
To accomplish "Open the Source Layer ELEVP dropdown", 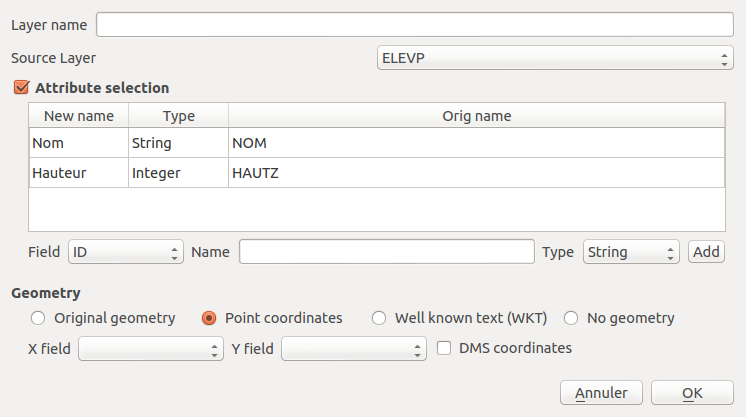I will 555,58.
